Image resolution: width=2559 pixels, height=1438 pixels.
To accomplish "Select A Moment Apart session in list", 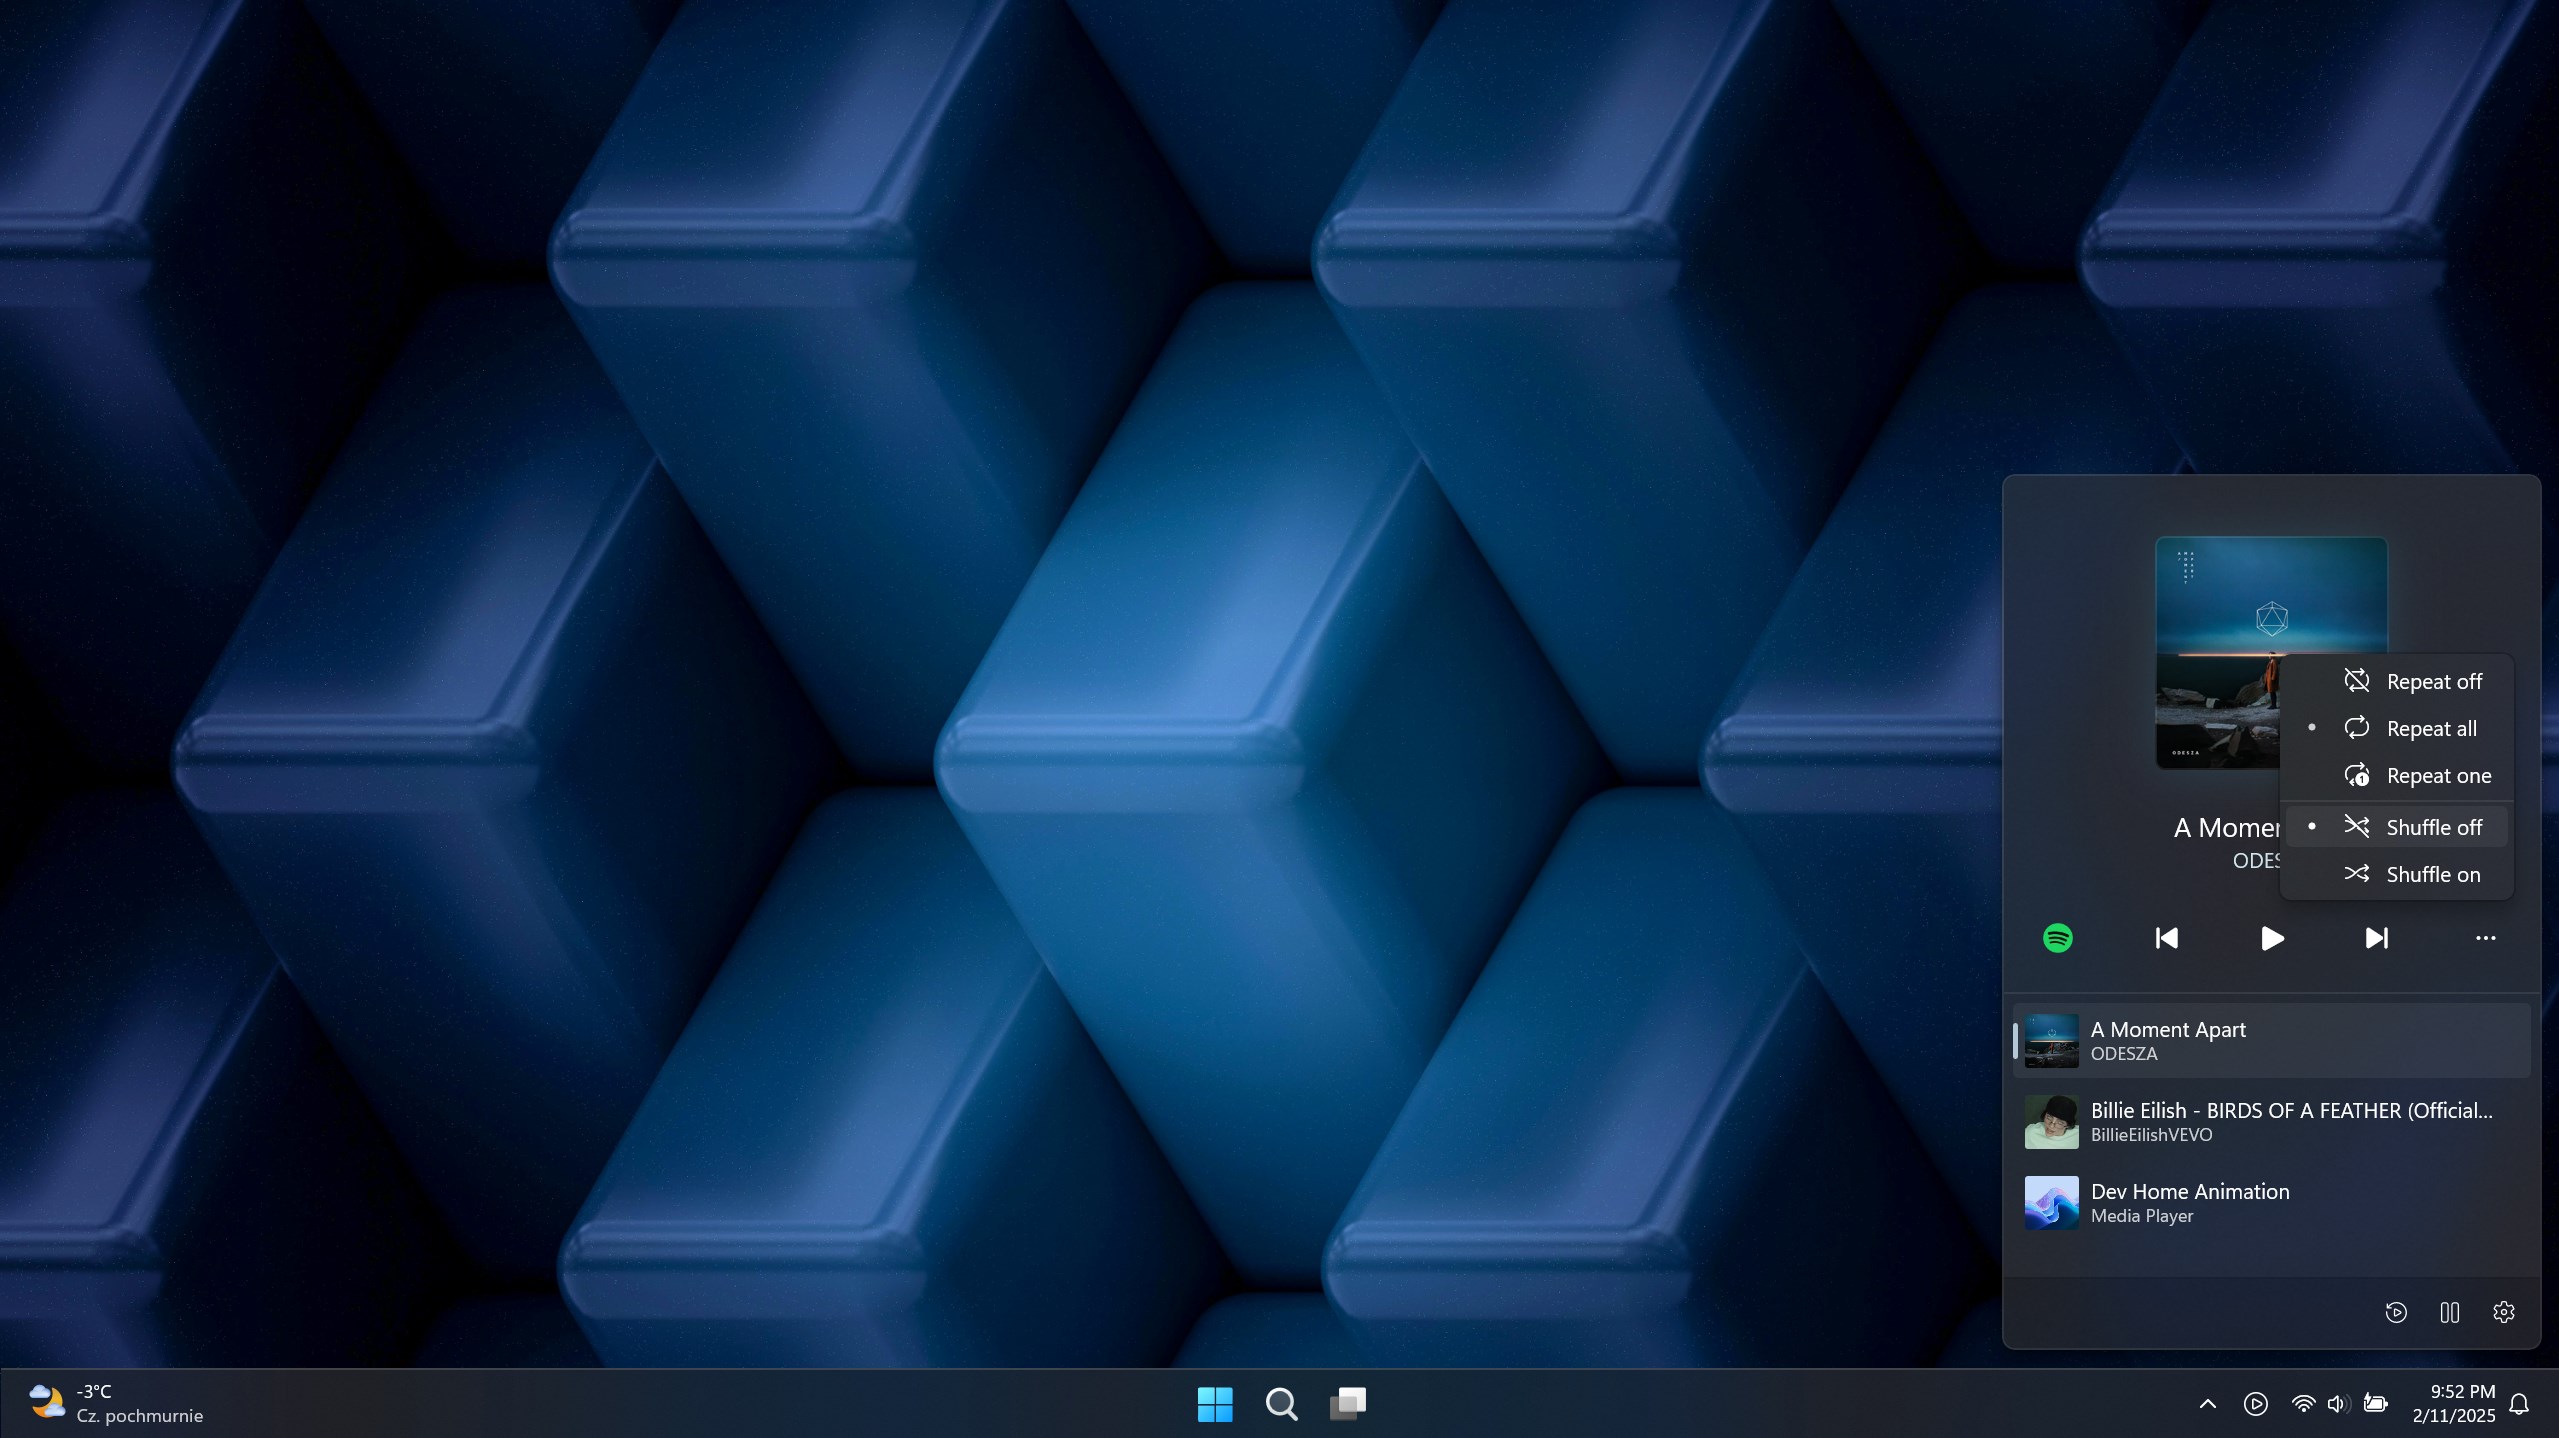I will point(2270,1040).
